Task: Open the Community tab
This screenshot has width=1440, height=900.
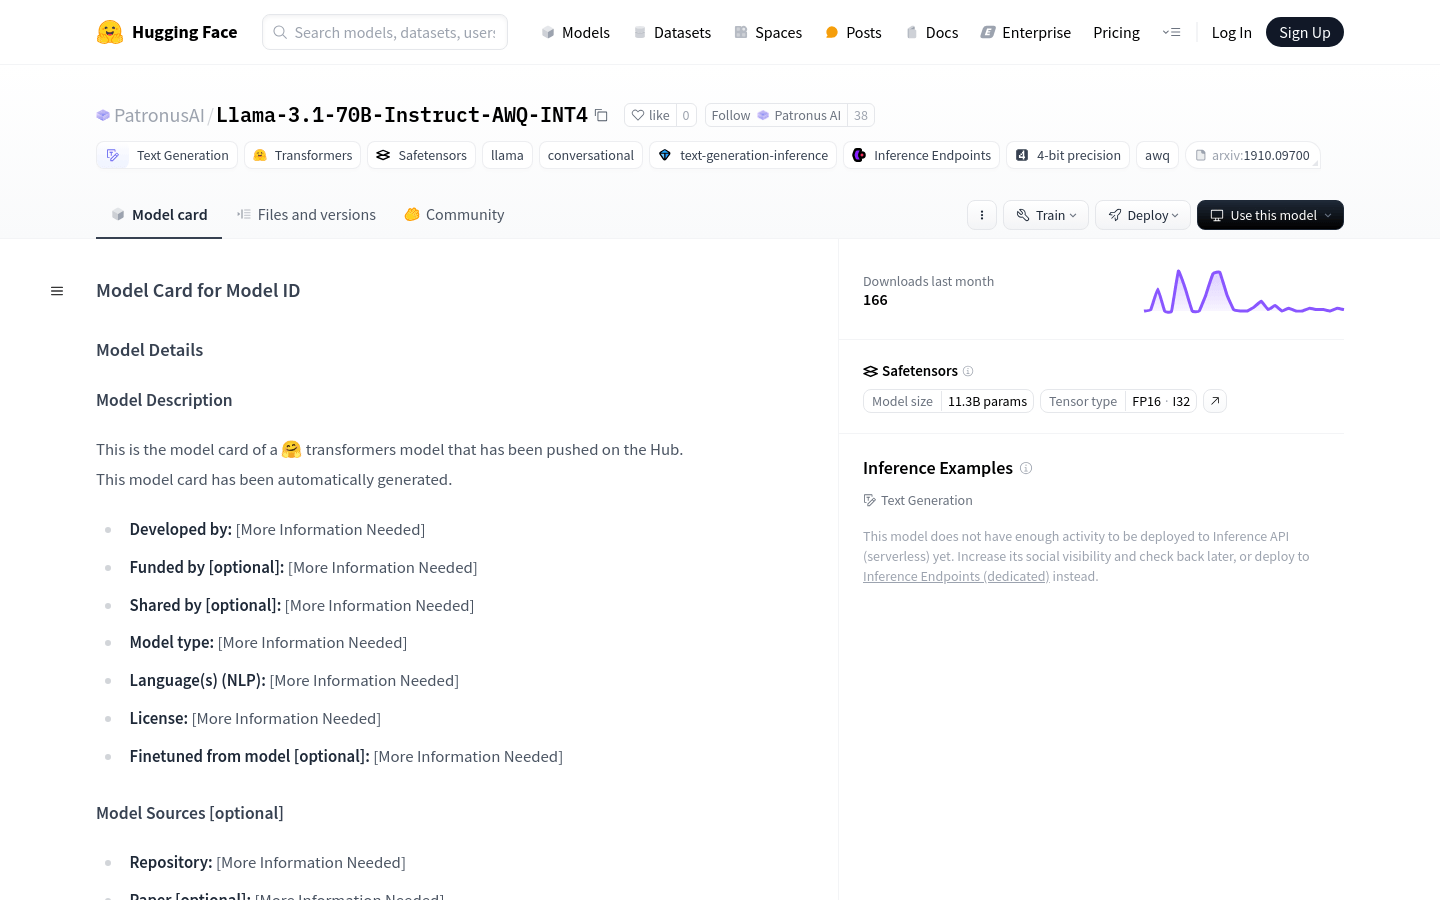Action: point(454,214)
